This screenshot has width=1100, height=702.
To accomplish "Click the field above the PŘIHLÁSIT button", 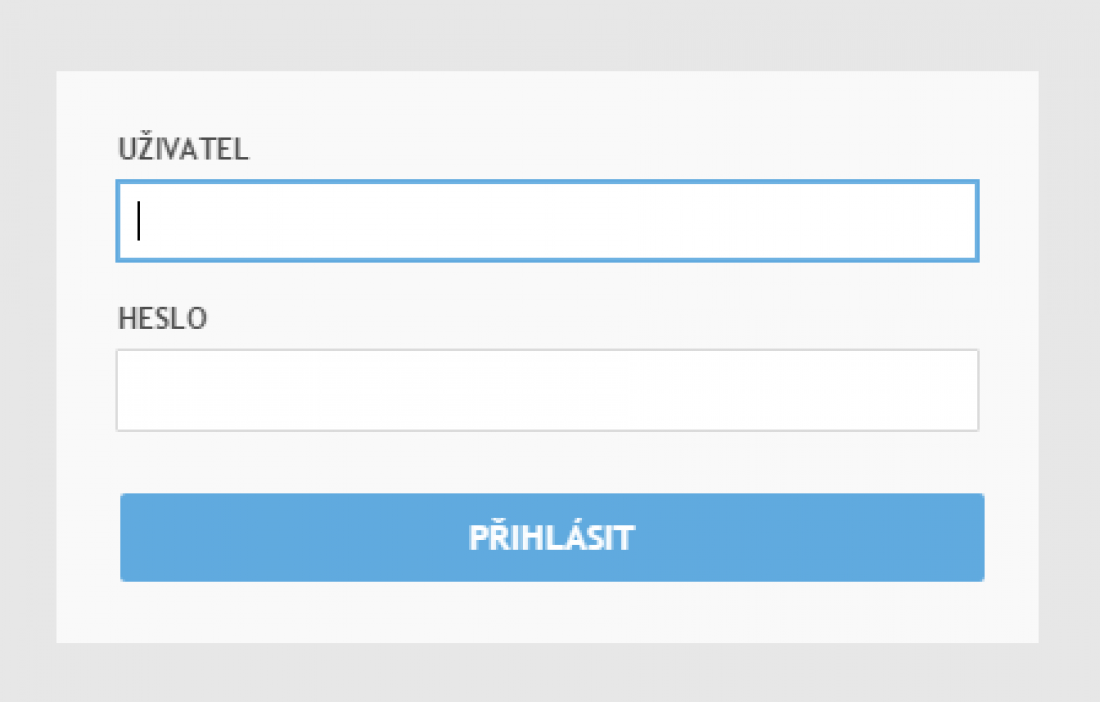I will click(x=547, y=390).
